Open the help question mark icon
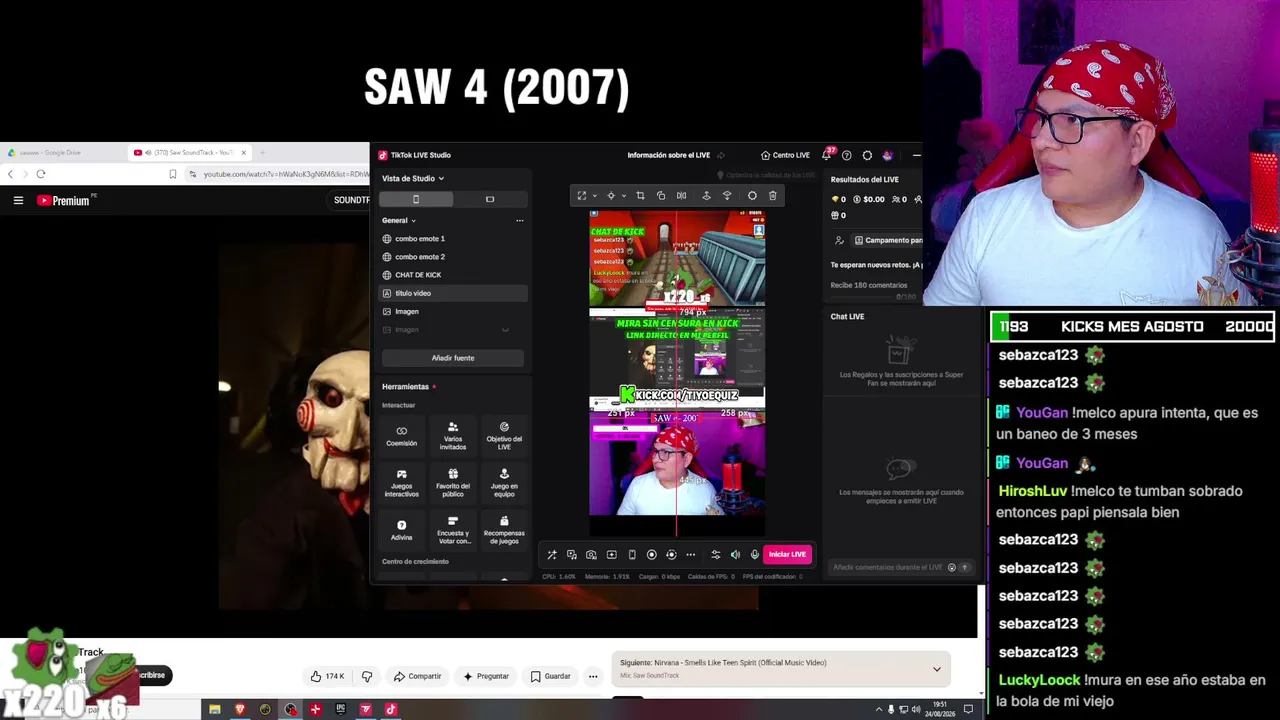Viewport: 1280px width, 720px height. tap(847, 155)
